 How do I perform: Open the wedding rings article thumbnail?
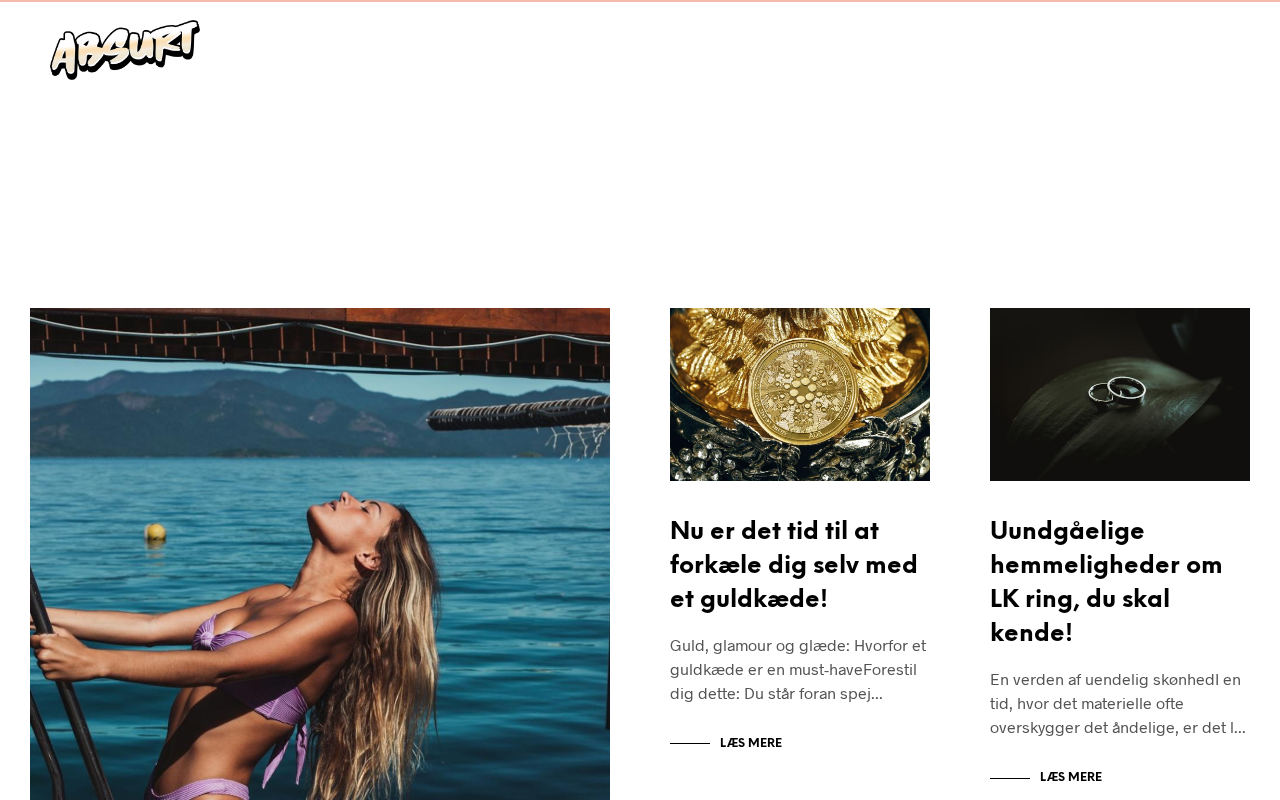pos(1120,394)
